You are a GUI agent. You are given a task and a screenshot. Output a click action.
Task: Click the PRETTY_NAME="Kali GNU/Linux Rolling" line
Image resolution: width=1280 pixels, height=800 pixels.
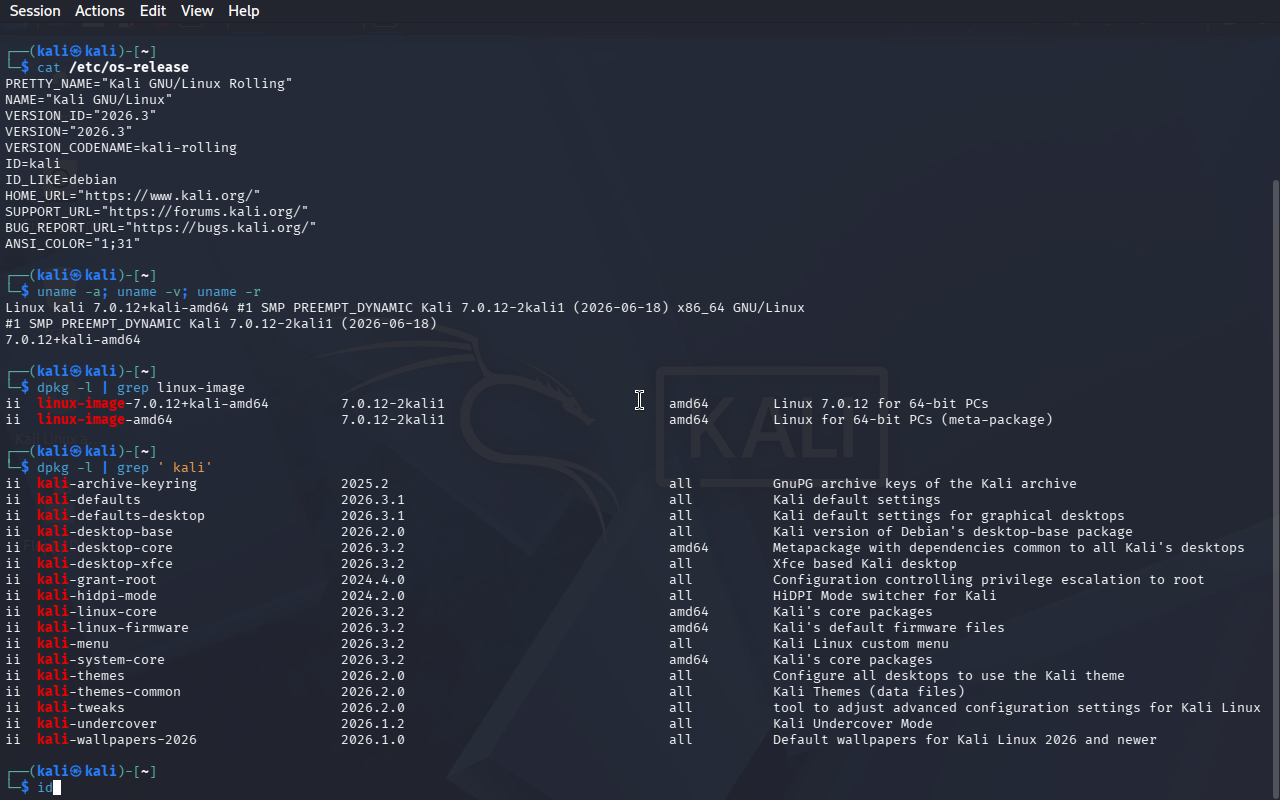pos(149,84)
